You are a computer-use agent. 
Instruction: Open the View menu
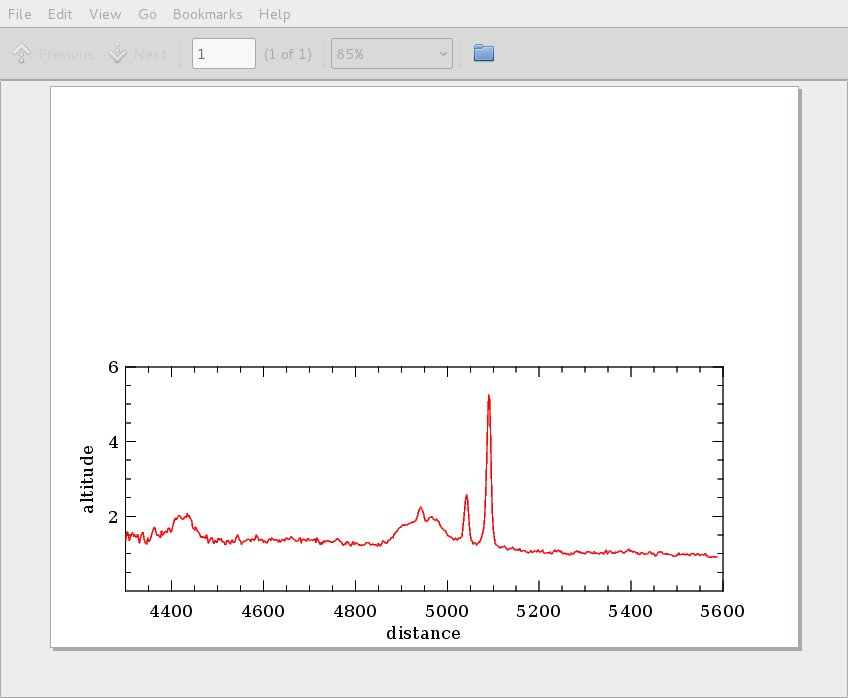coord(105,14)
